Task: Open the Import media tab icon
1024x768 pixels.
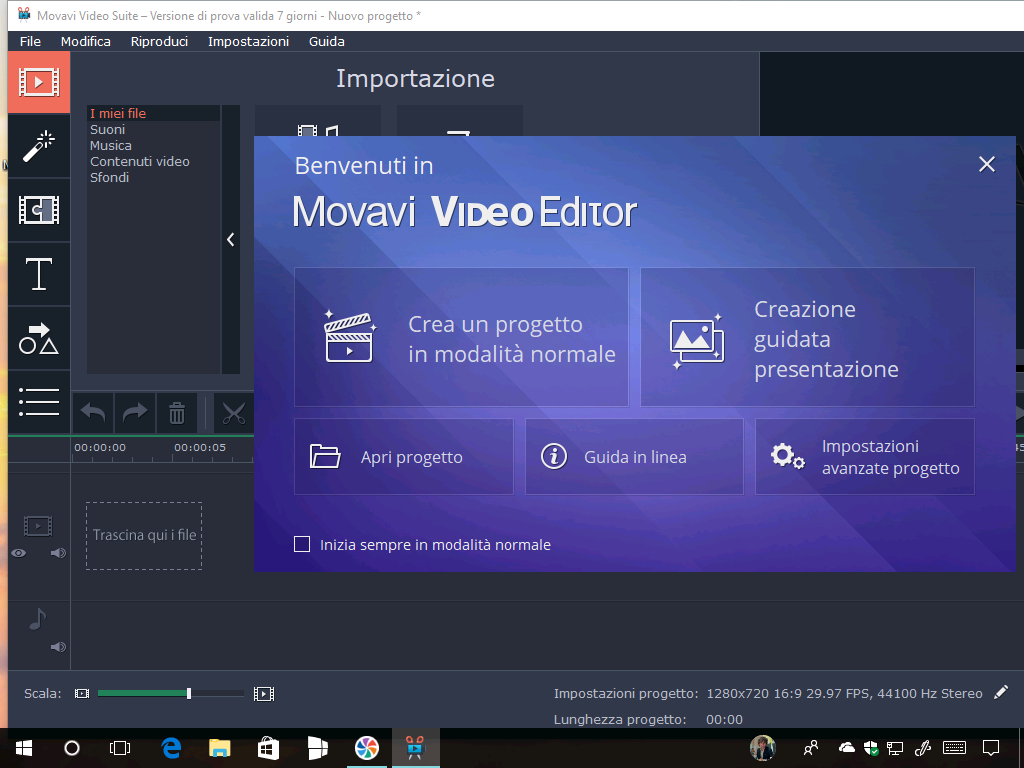Action: 39,82
